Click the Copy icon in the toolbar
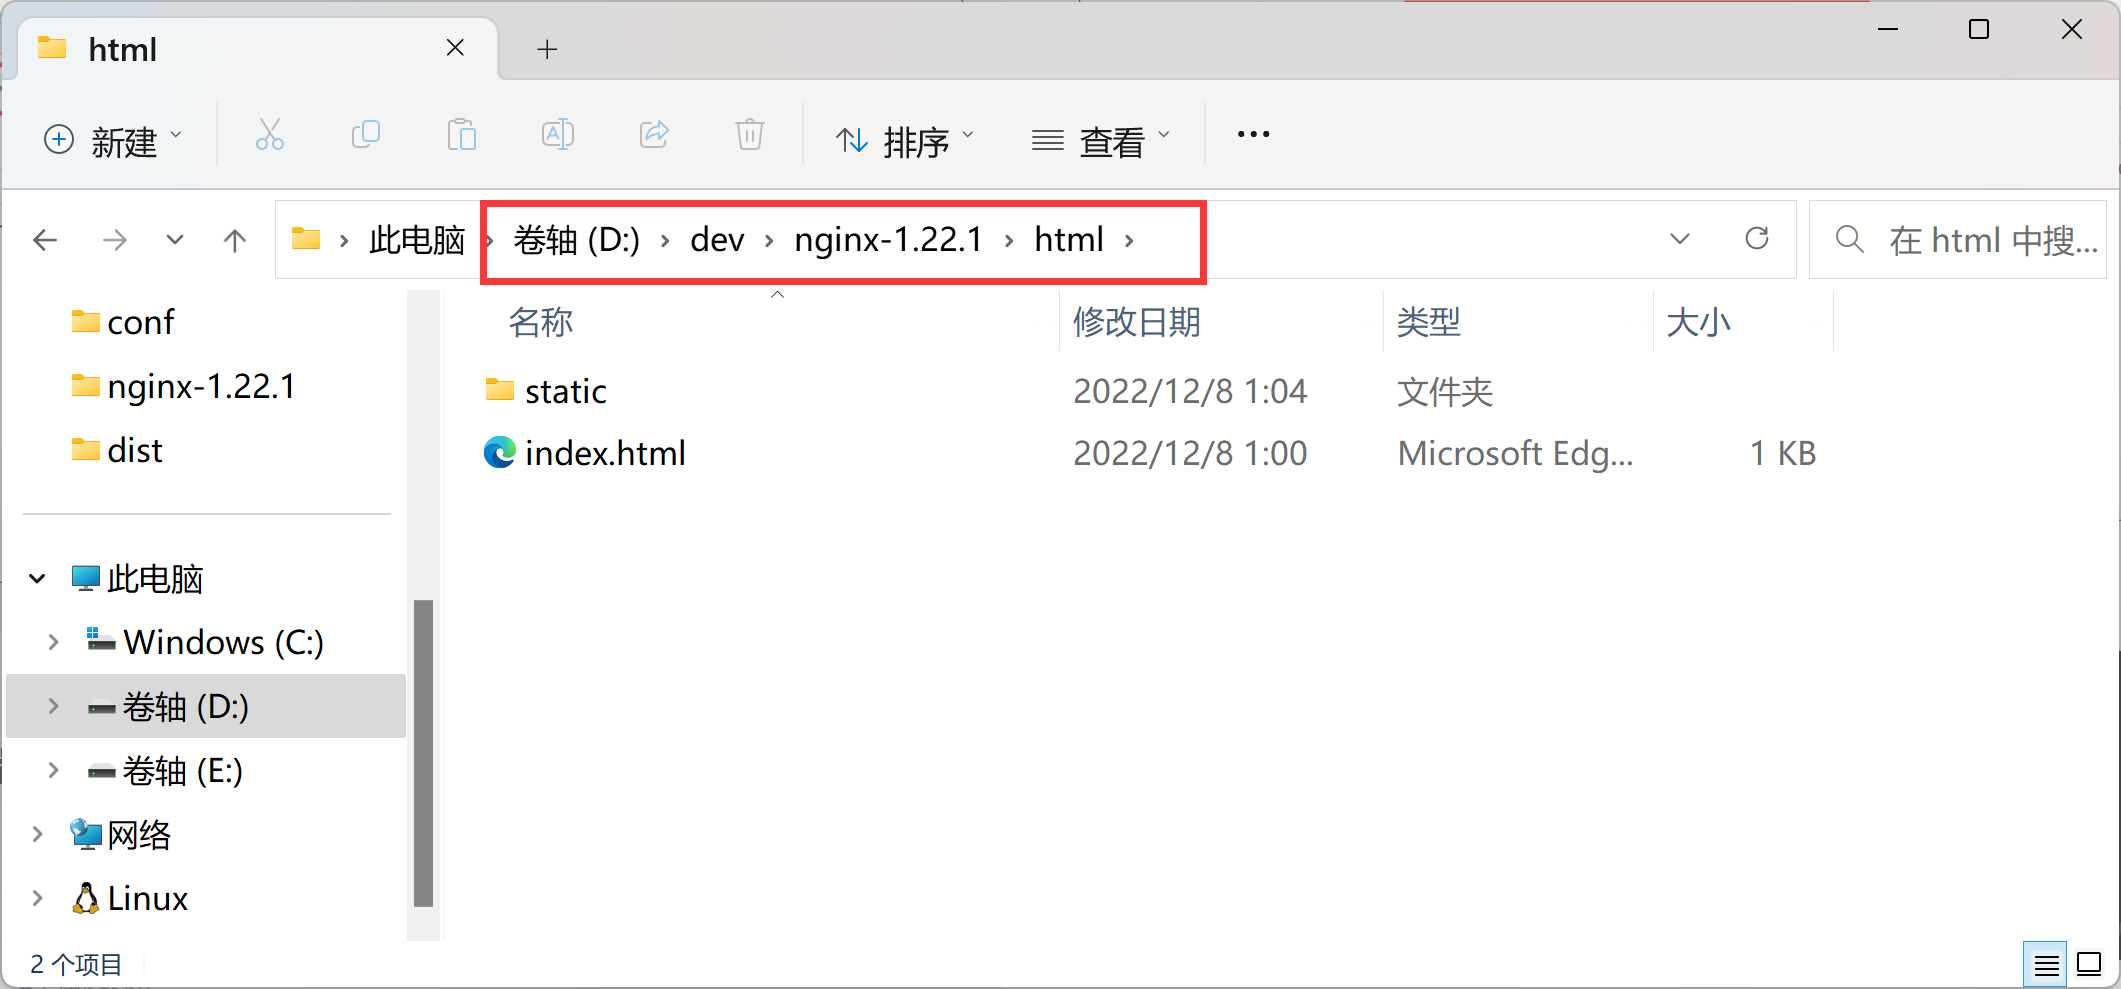 [x=366, y=135]
